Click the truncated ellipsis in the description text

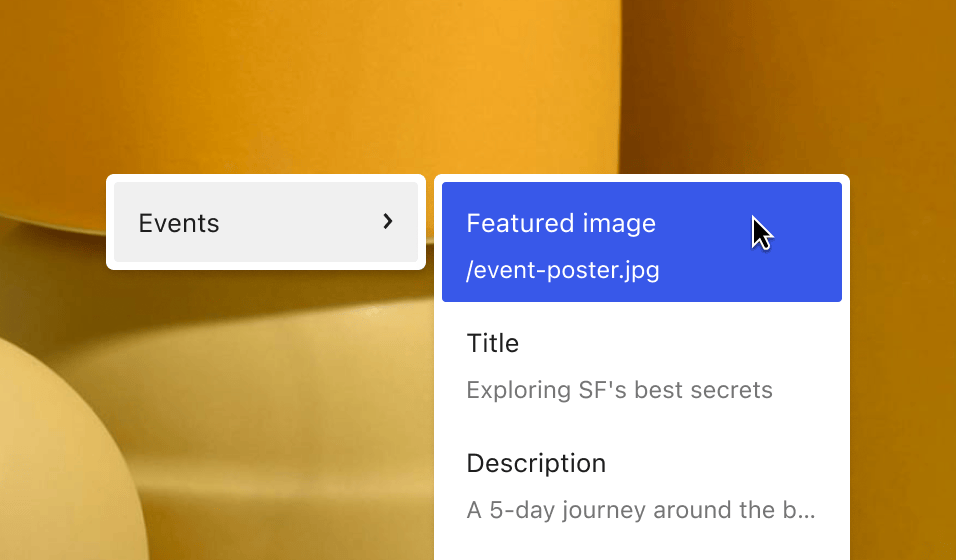[x=809, y=512]
